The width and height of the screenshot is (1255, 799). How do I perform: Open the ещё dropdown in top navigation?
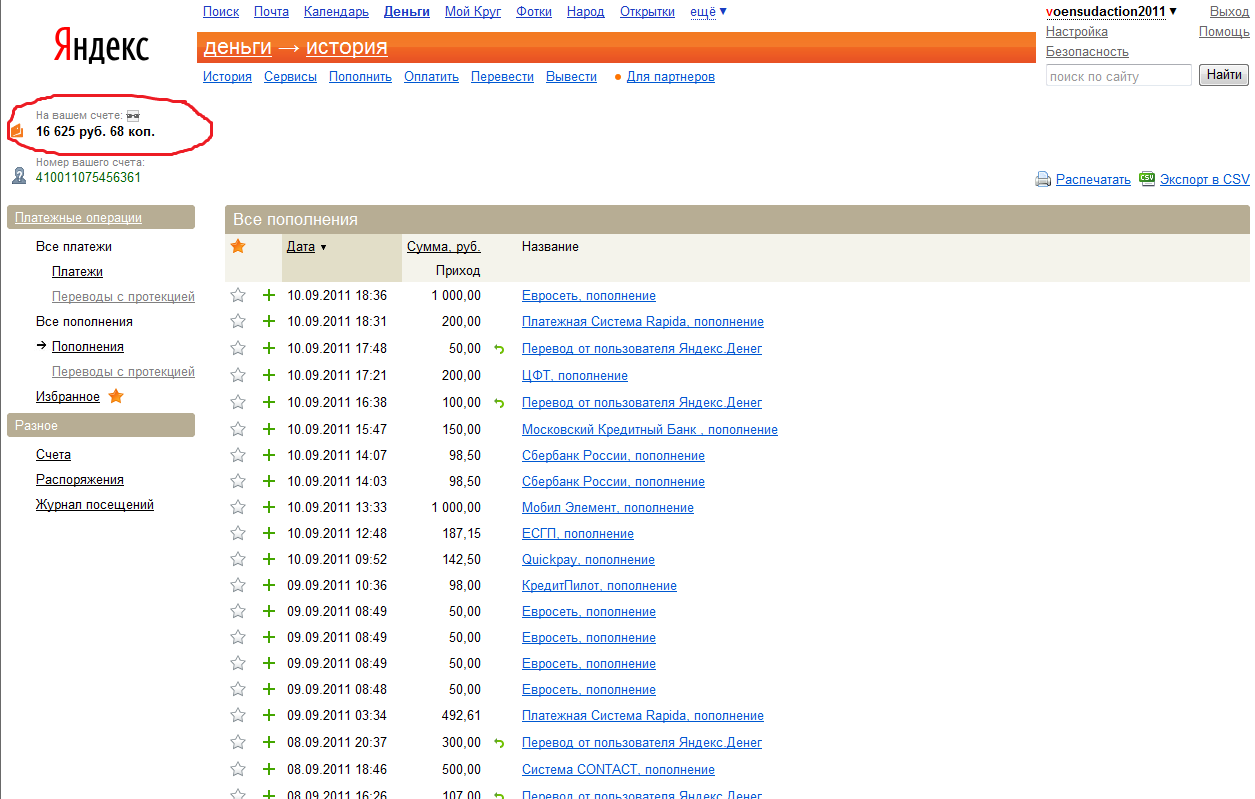point(708,12)
